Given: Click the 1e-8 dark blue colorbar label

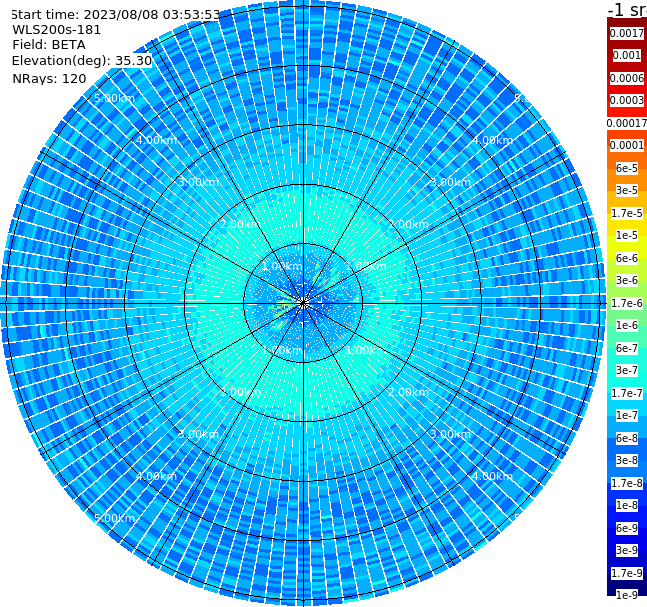Looking at the screenshot, I should pyautogui.click(x=626, y=505).
